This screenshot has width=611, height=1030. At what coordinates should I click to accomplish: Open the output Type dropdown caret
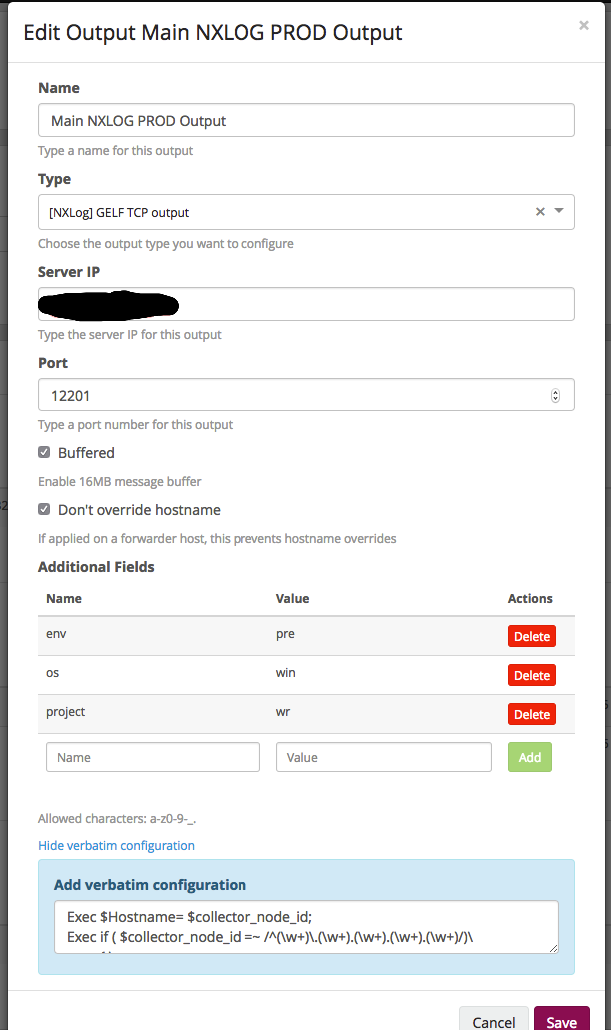(x=557, y=212)
